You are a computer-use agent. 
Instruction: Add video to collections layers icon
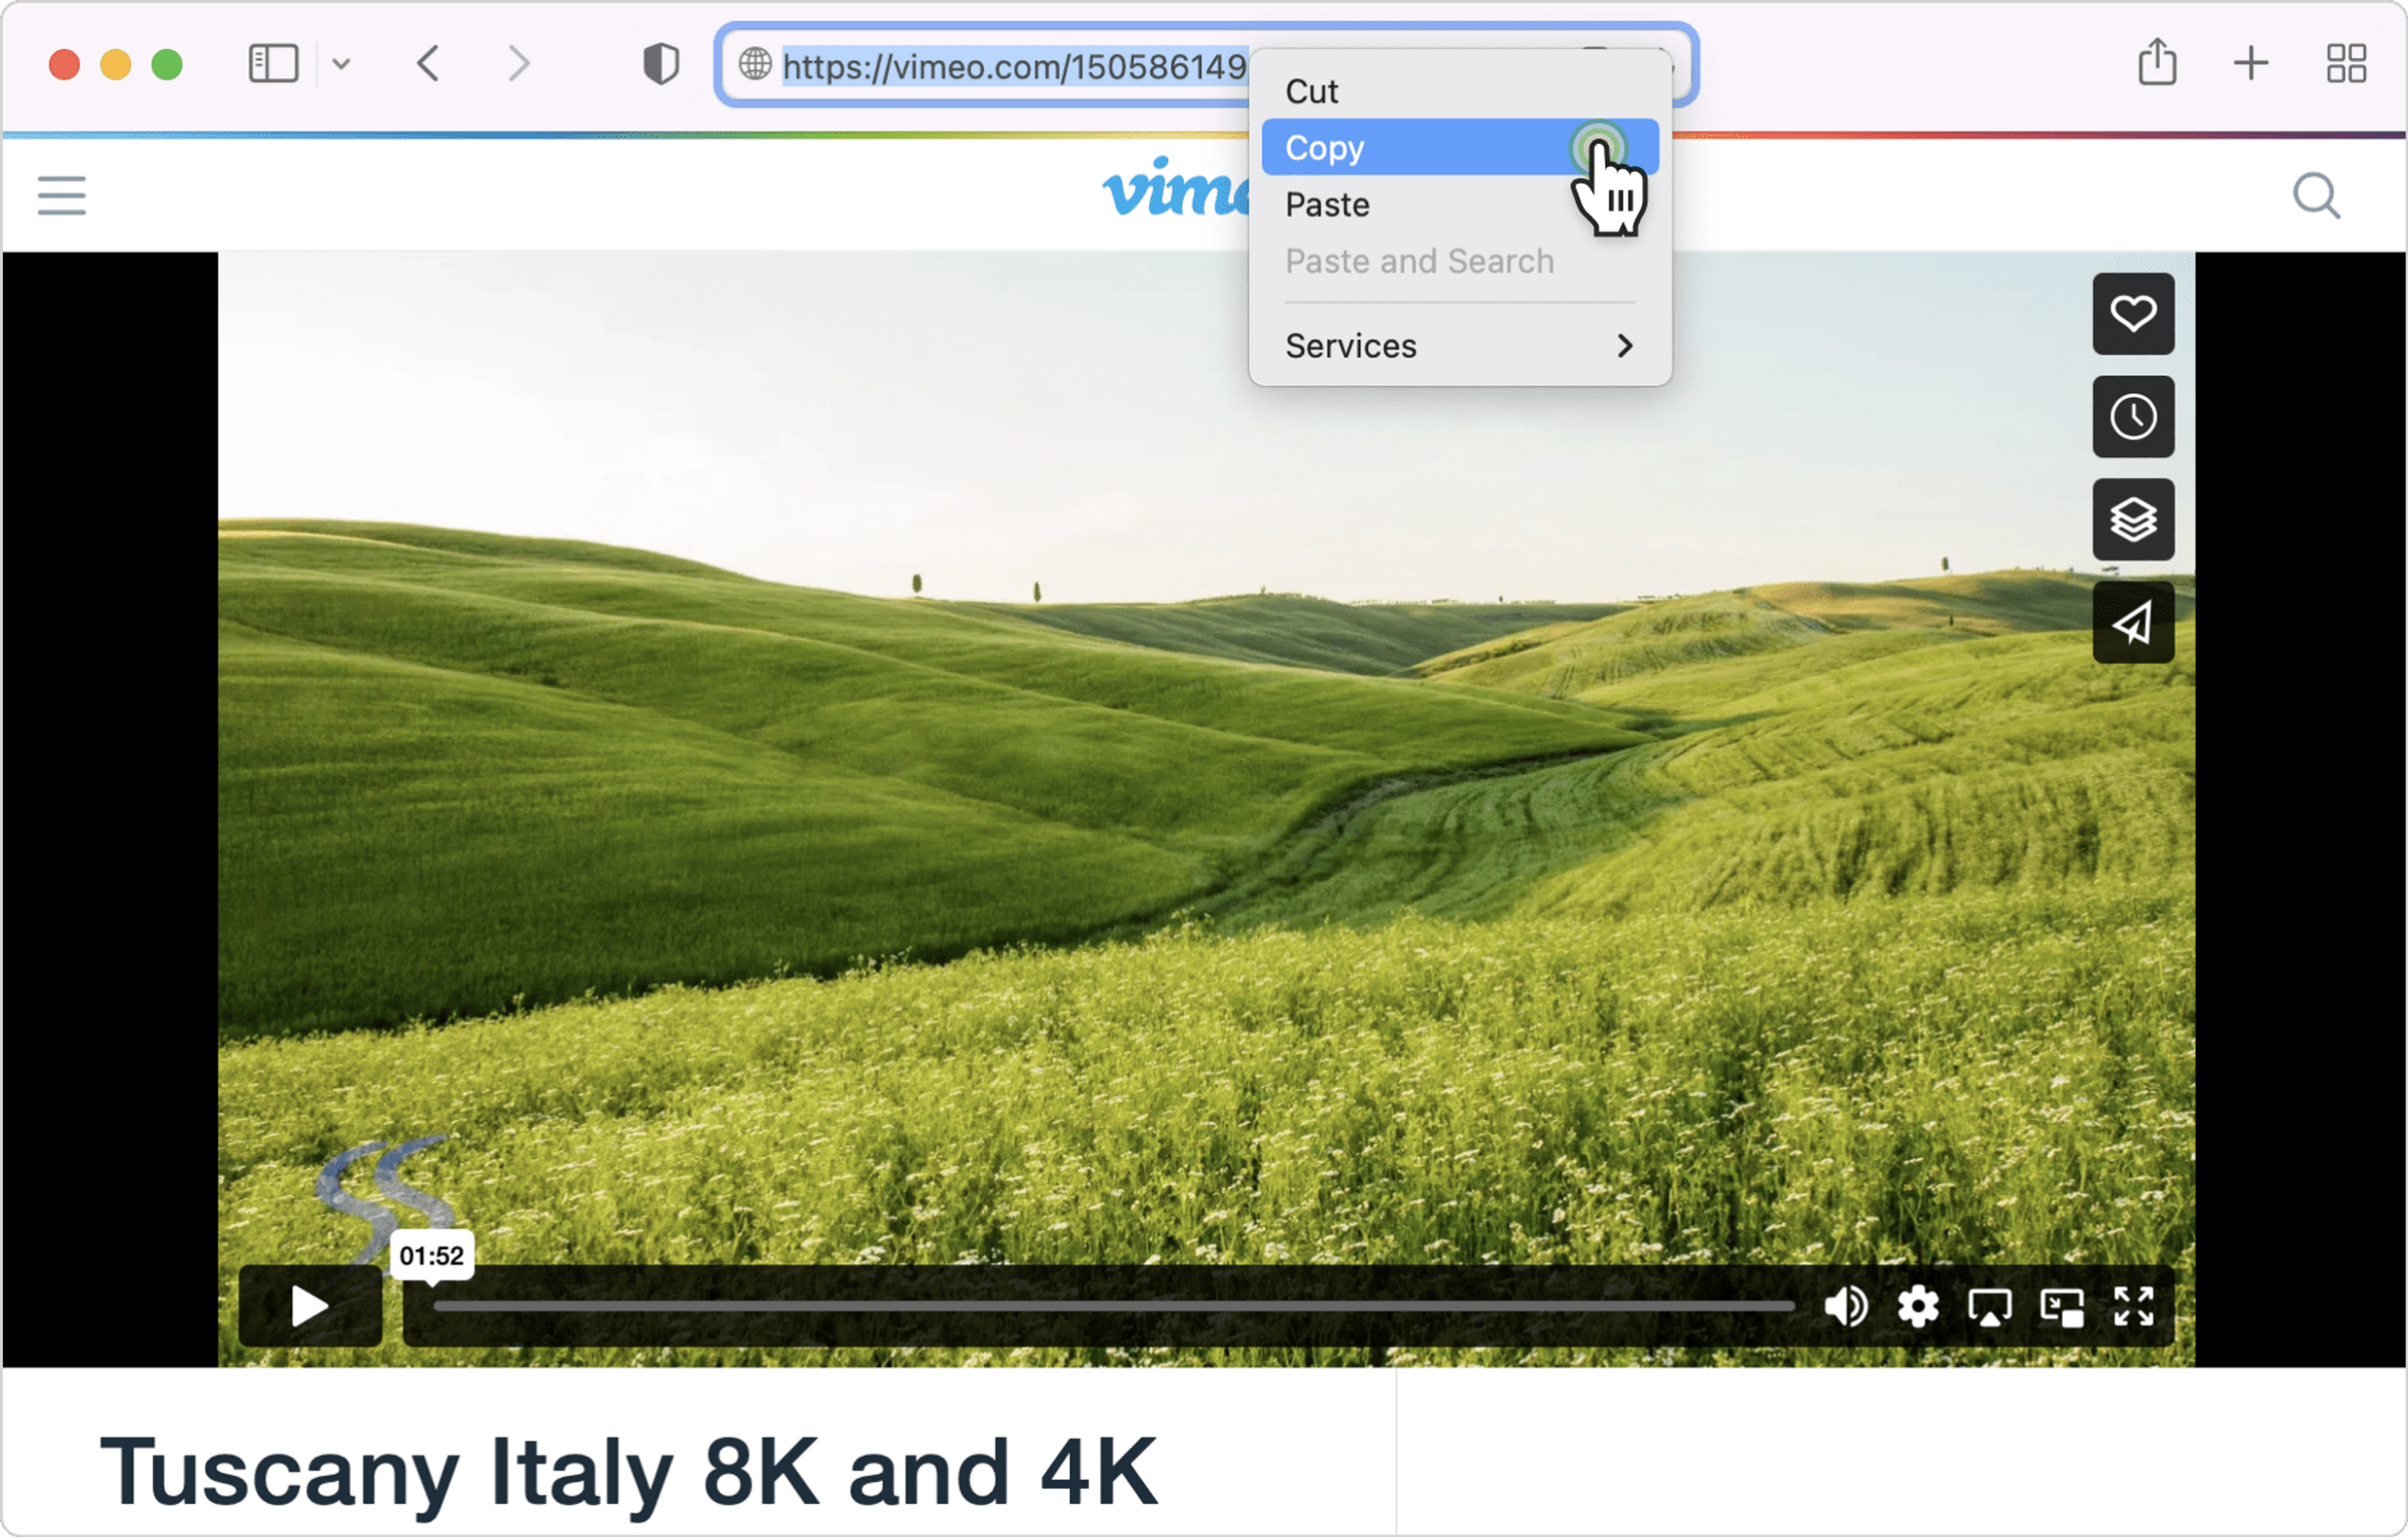point(2133,520)
